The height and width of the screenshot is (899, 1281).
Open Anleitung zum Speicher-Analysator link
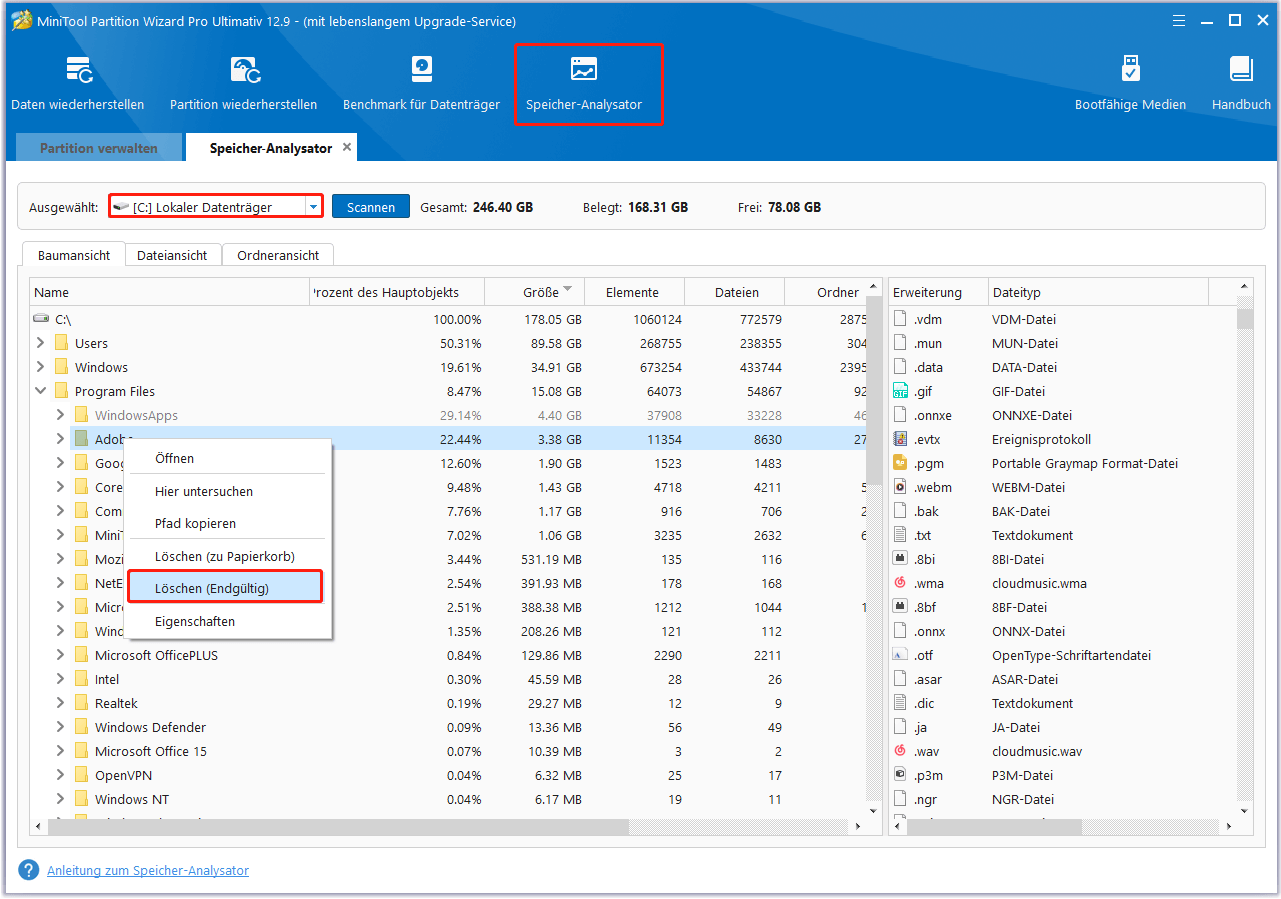click(x=148, y=870)
